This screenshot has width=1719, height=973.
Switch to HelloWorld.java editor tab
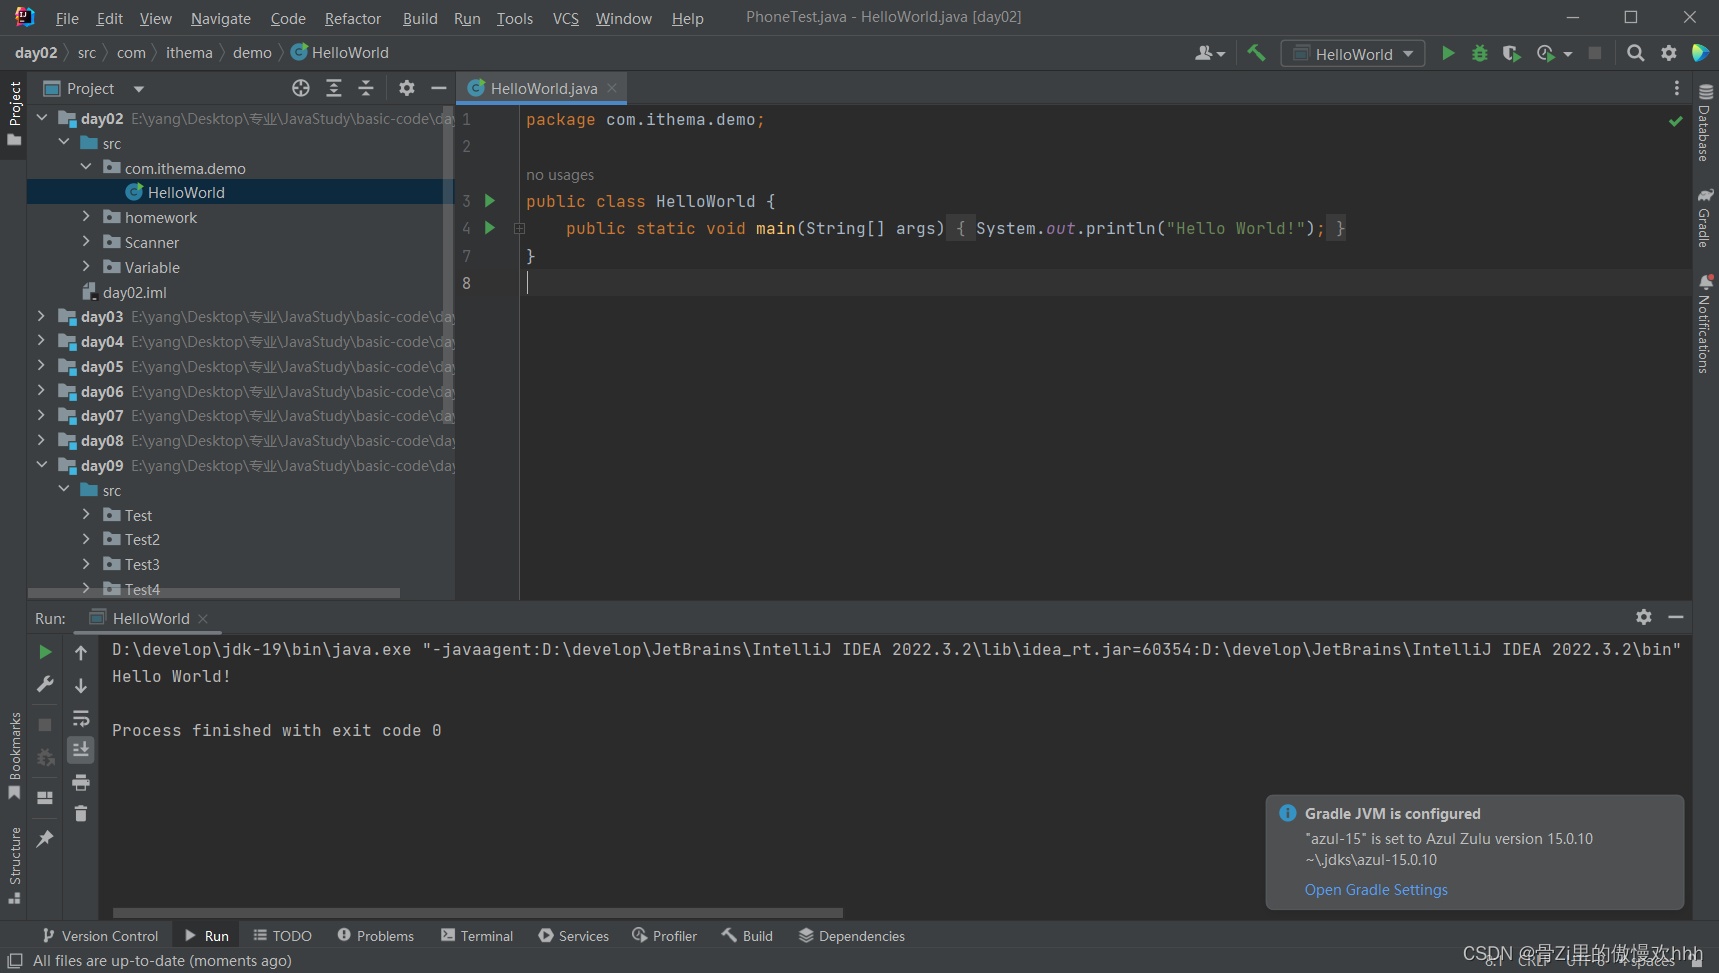click(541, 88)
